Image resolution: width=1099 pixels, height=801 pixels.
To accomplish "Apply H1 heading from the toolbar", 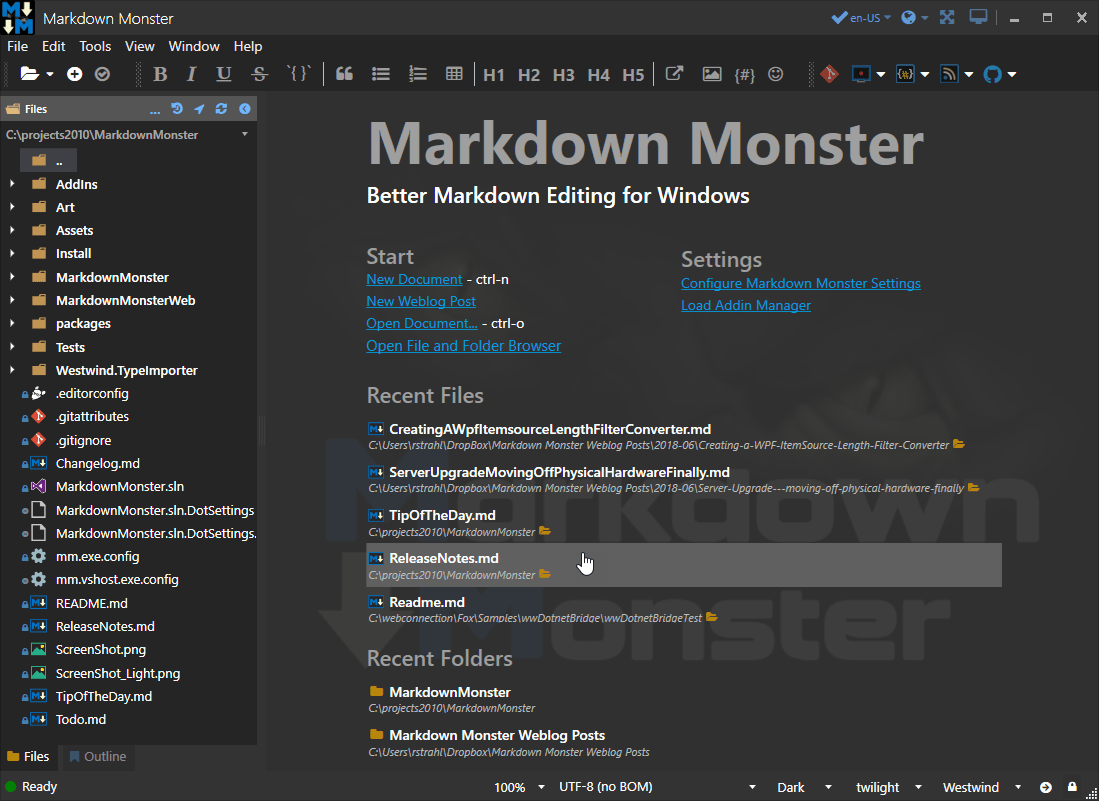I will (x=494, y=73).
